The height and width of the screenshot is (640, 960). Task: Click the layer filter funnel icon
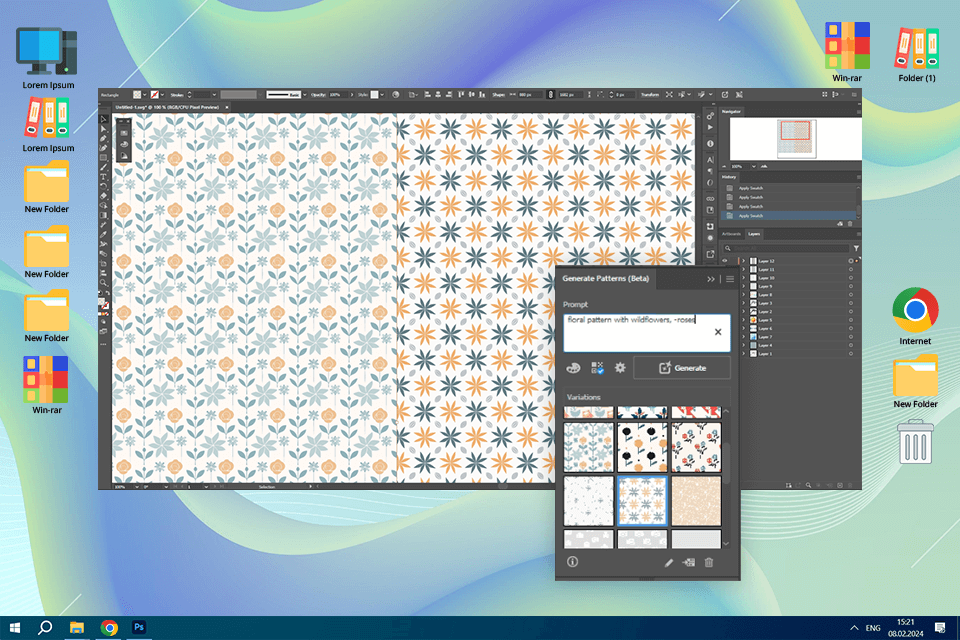856,248
